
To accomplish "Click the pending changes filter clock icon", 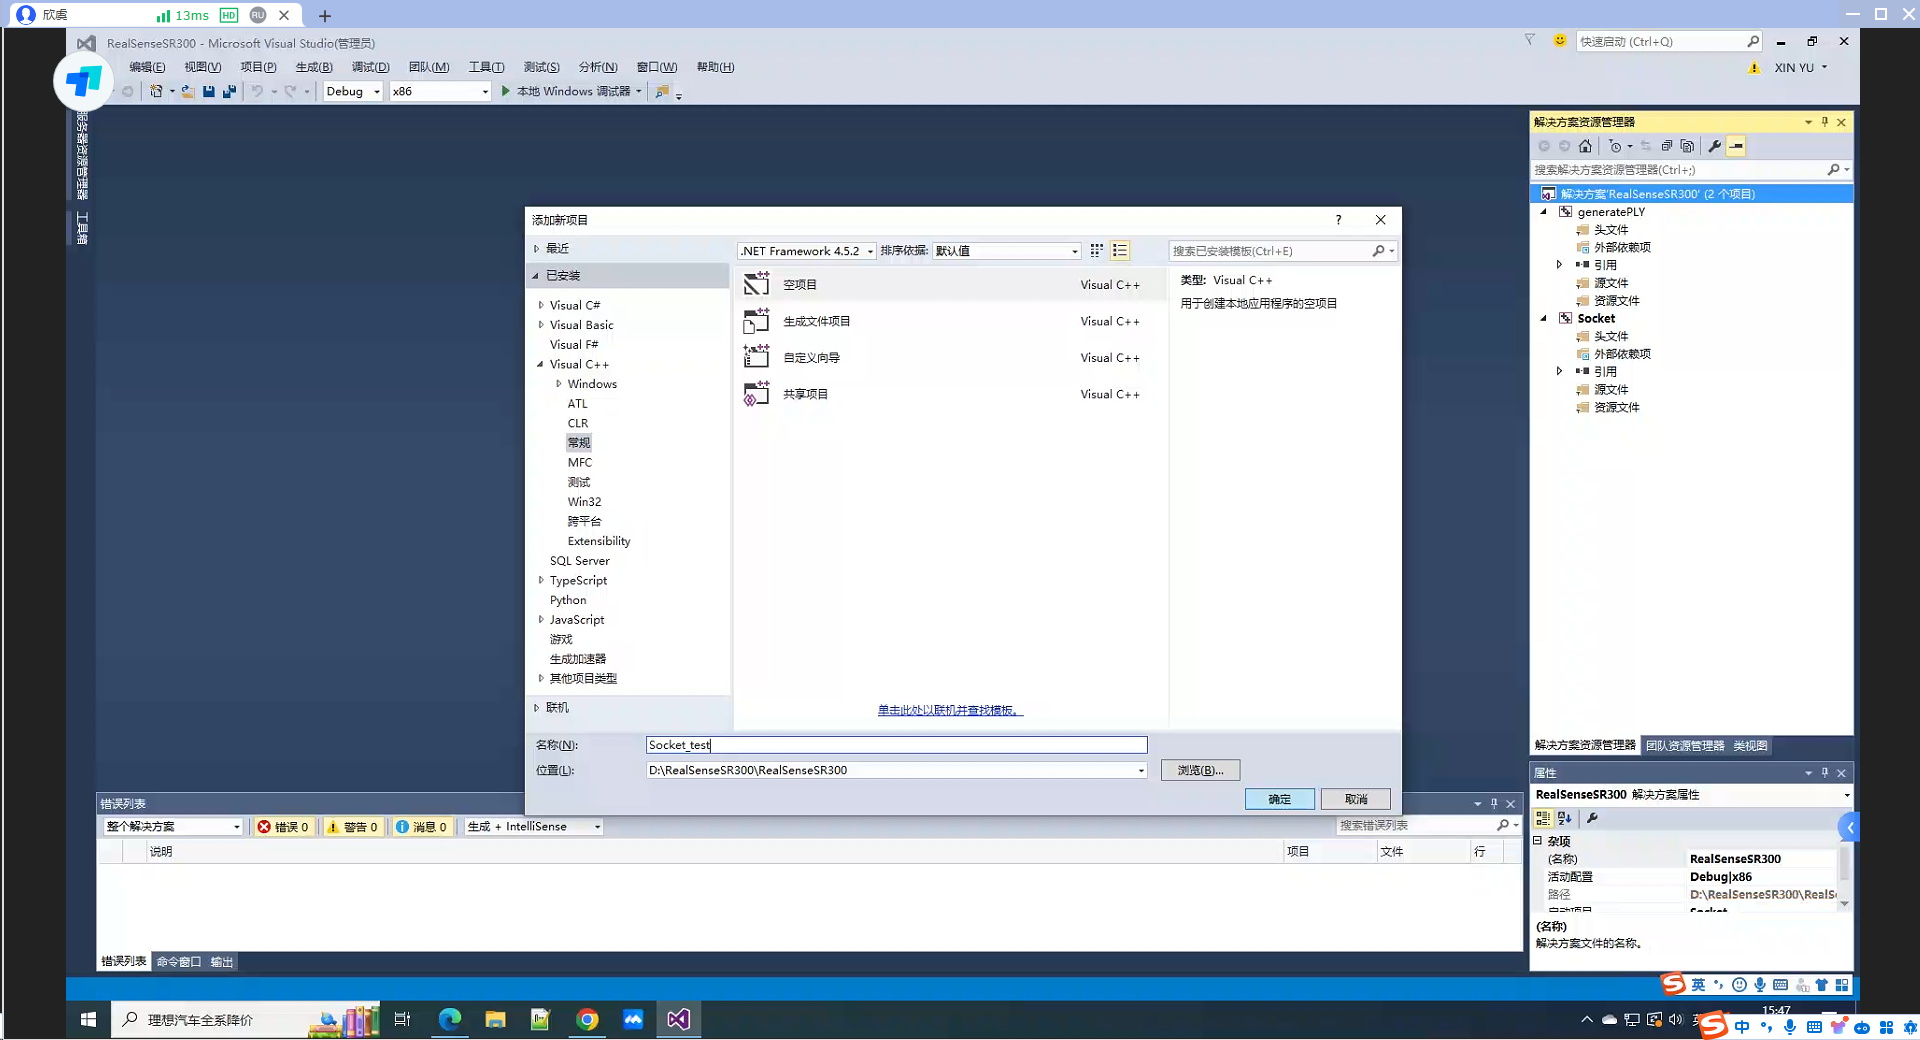I will (x=1615, y=146).
